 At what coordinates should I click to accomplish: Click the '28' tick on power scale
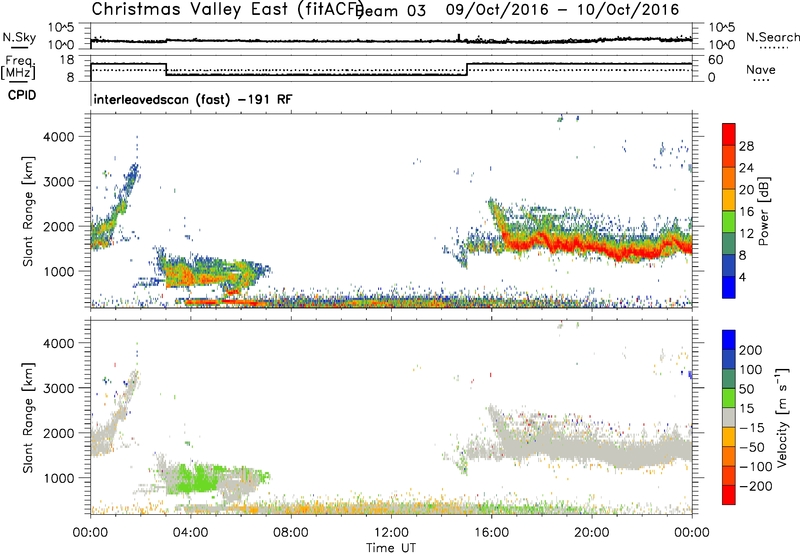746,146
